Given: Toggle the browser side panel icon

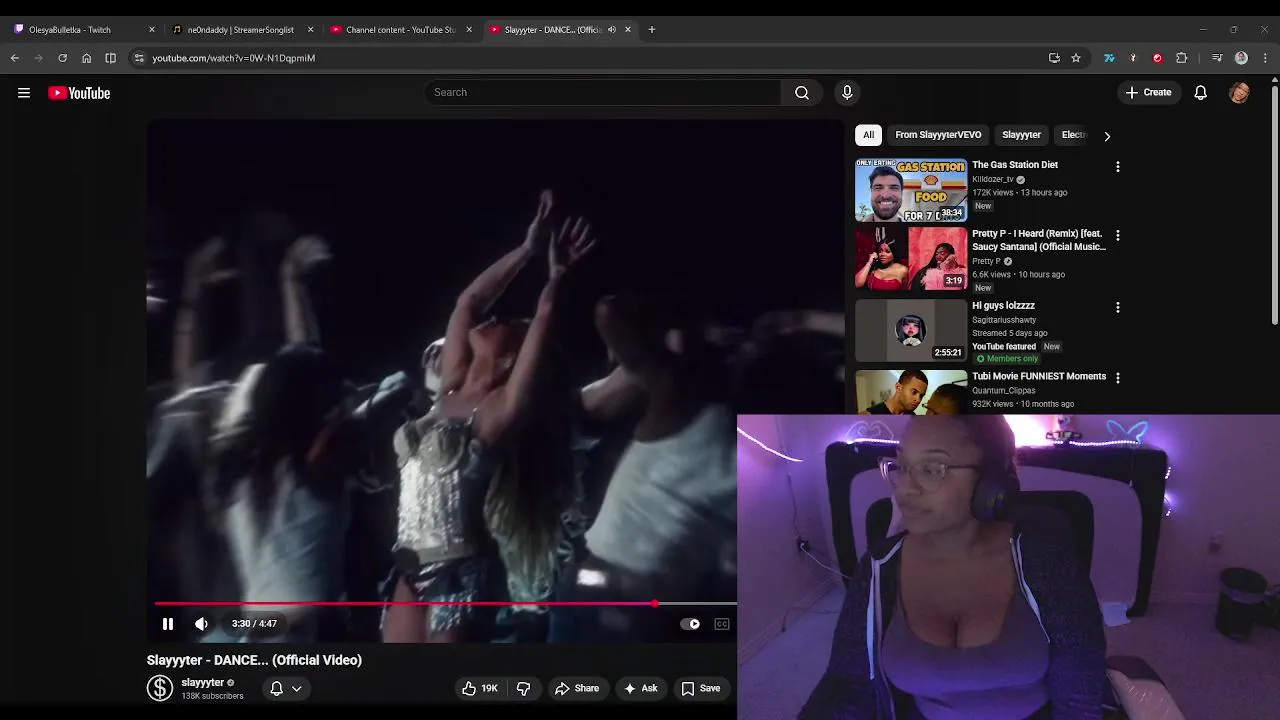Looking at the screenshot, I should [x=110, y=58].
